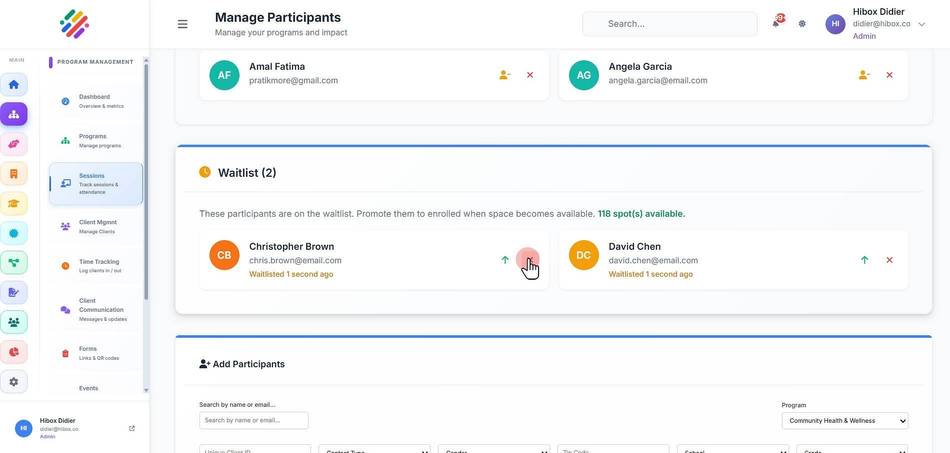Open the notifications bell icon
950x453 pixels.
776,24
